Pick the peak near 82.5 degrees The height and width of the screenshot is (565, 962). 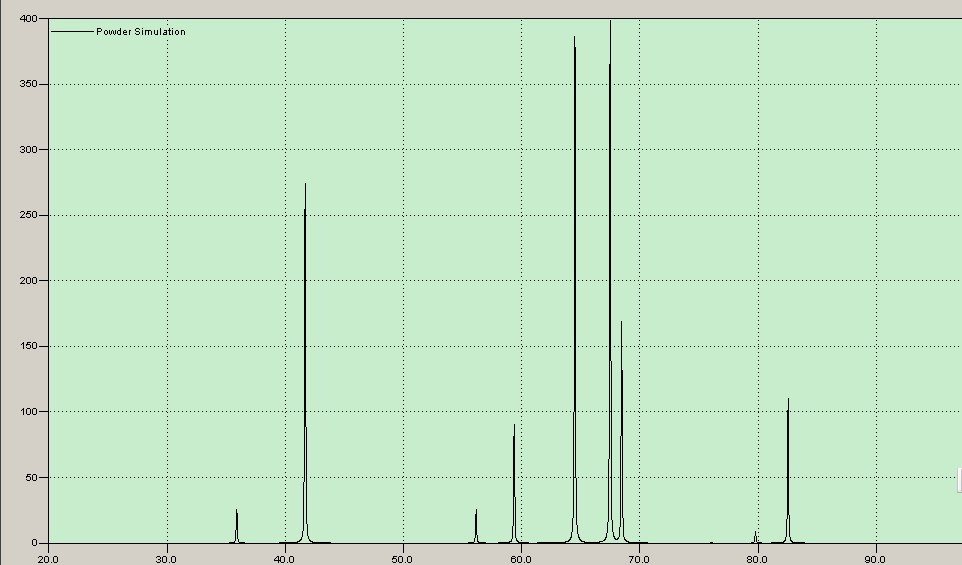tap(788, 471)
